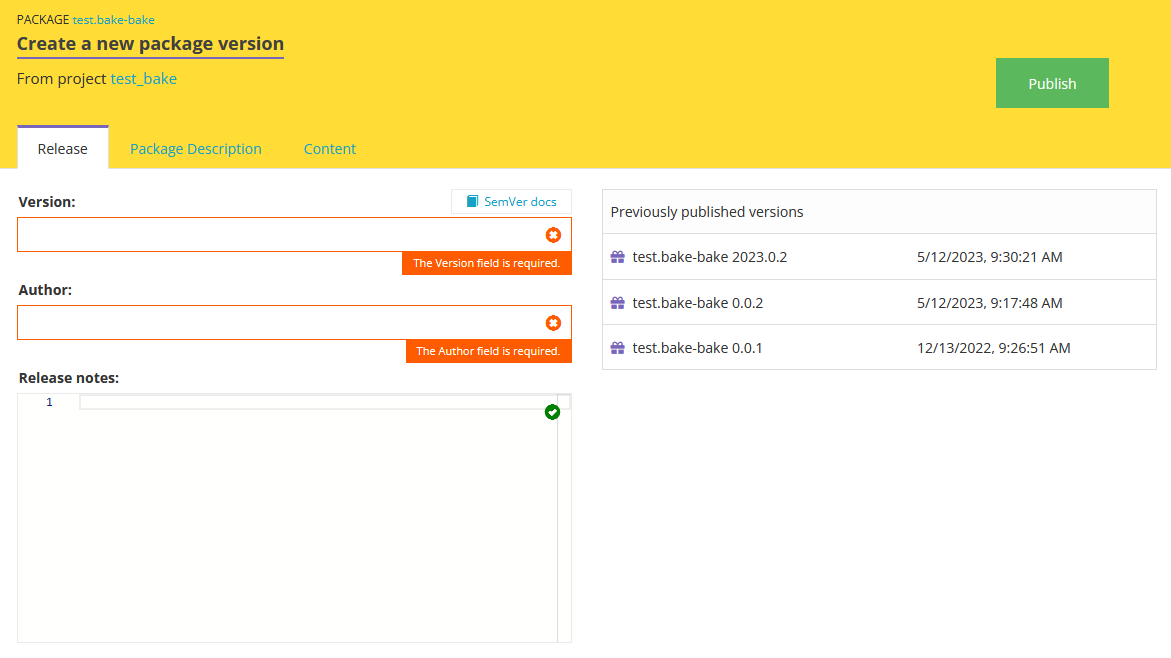Publish the new package version
Image resolution: width=1171 pixels, height=658 pixels.
point(1052,83)
